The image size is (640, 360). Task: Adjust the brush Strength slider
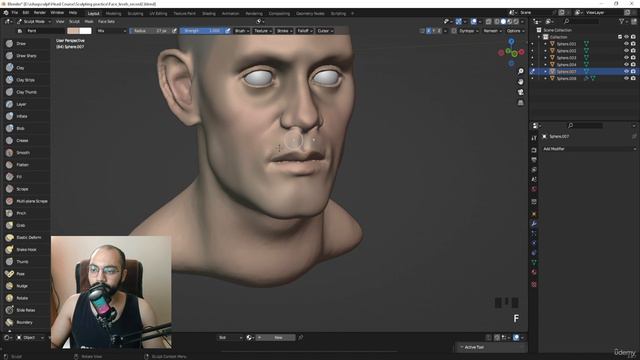pyautogui.click(x=202, y=31)
